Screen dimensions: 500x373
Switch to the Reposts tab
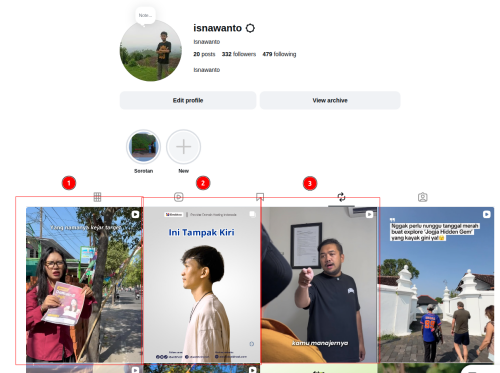(341, 197)
